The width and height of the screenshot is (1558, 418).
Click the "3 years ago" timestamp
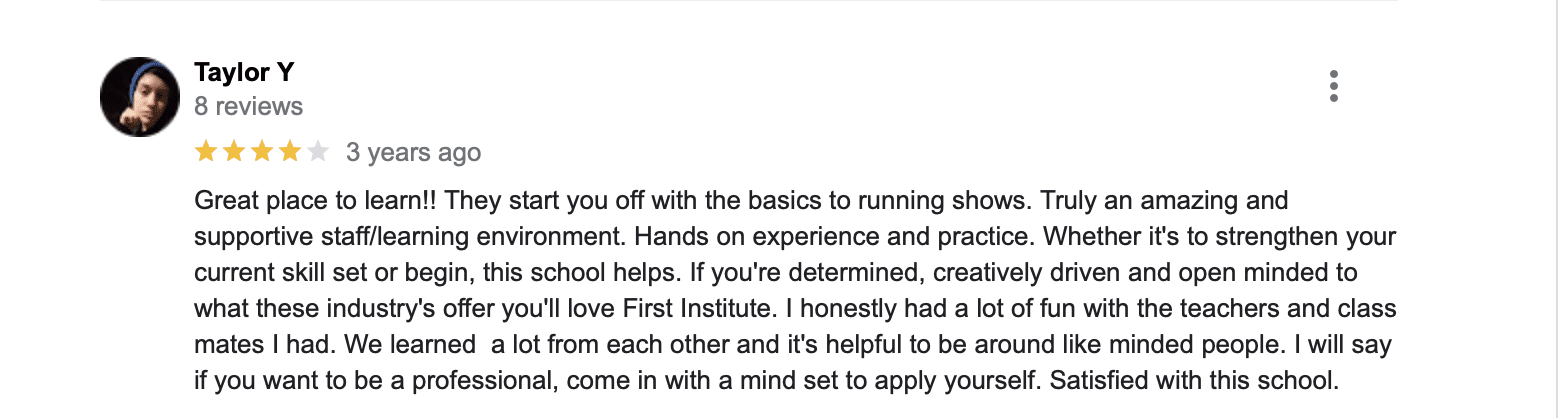413,153
